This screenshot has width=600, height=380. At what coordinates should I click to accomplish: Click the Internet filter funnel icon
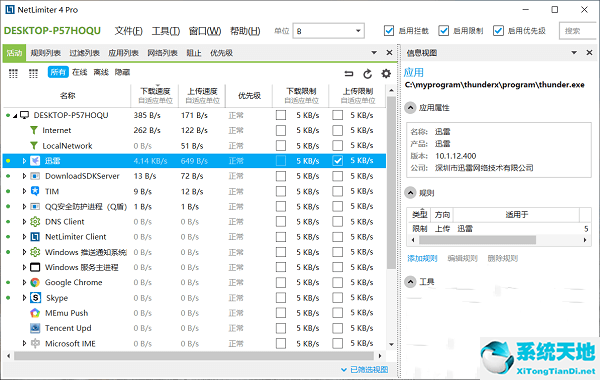34,130
